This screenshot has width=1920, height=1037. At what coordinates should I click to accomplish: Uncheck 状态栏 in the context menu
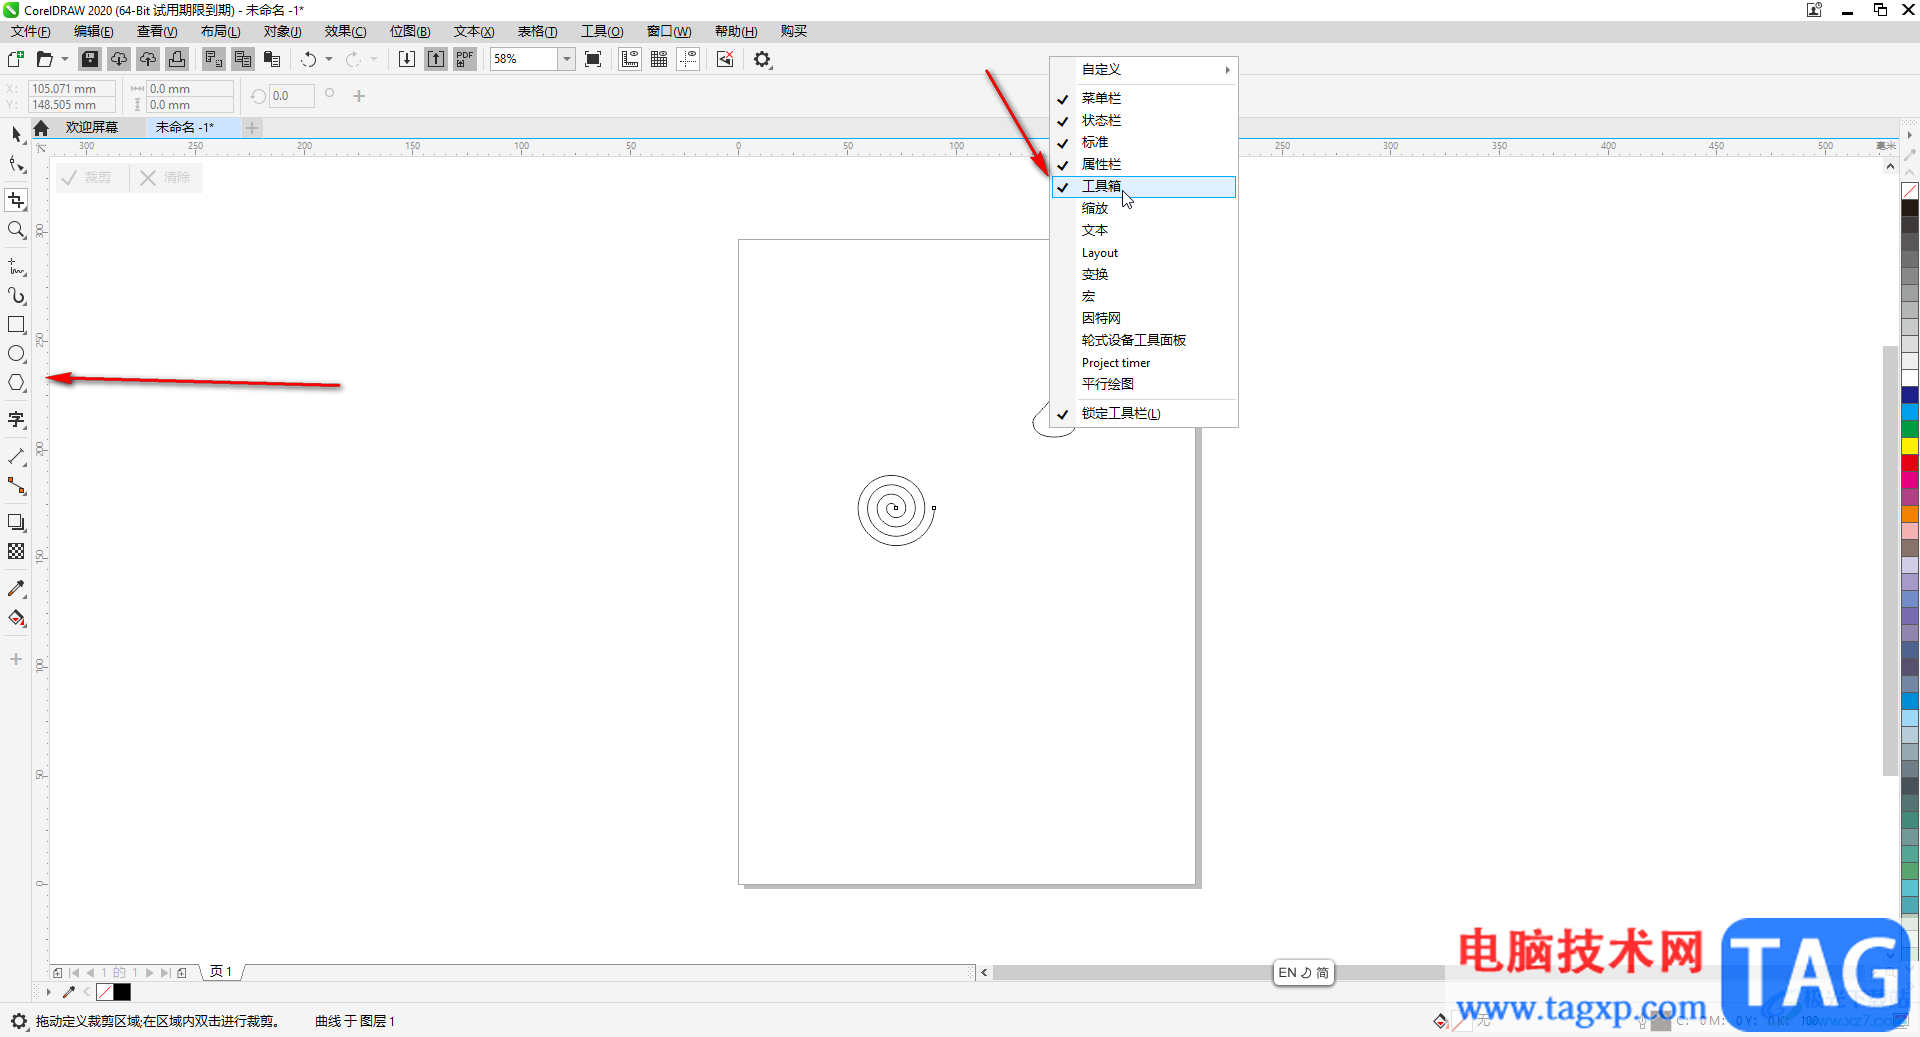click(1144, 120)
